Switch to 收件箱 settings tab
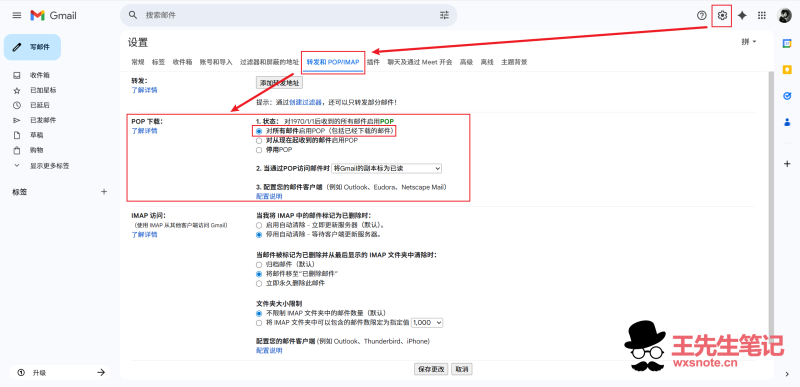This screenshot has width=800, height=387. point(182,62)
